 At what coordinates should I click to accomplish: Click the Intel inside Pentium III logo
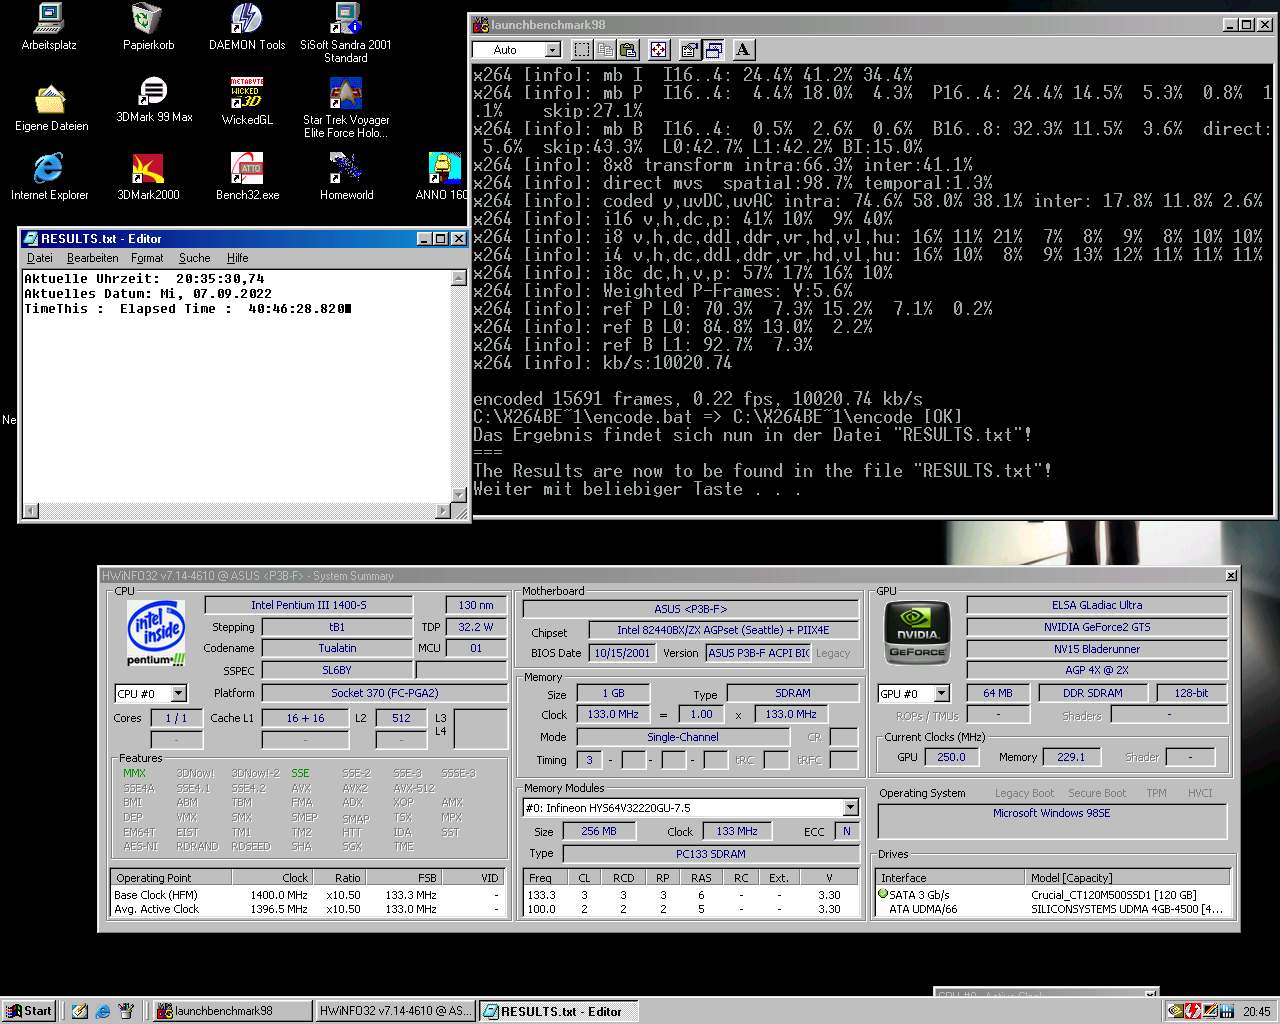(x=156, y=632)
